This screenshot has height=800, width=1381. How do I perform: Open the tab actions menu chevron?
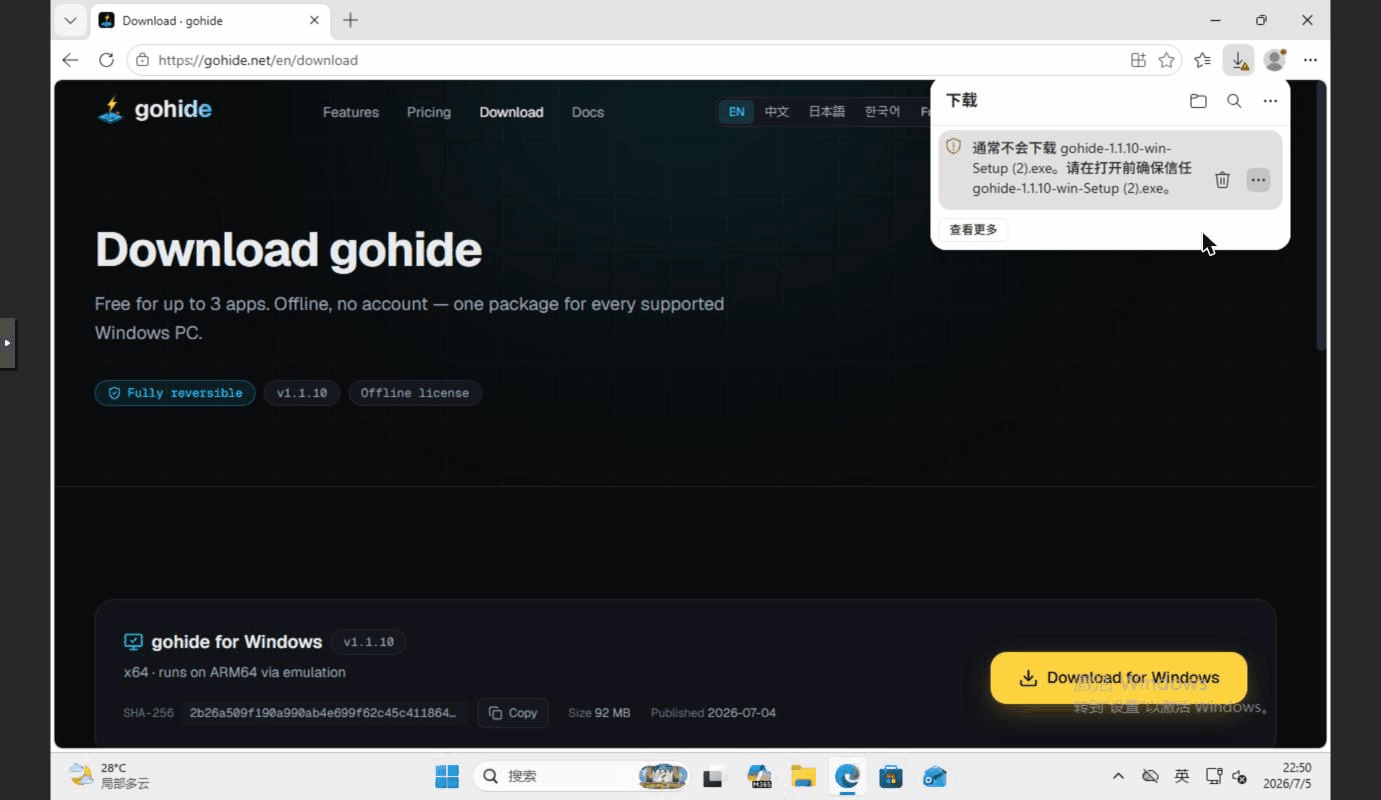(70, 20)
